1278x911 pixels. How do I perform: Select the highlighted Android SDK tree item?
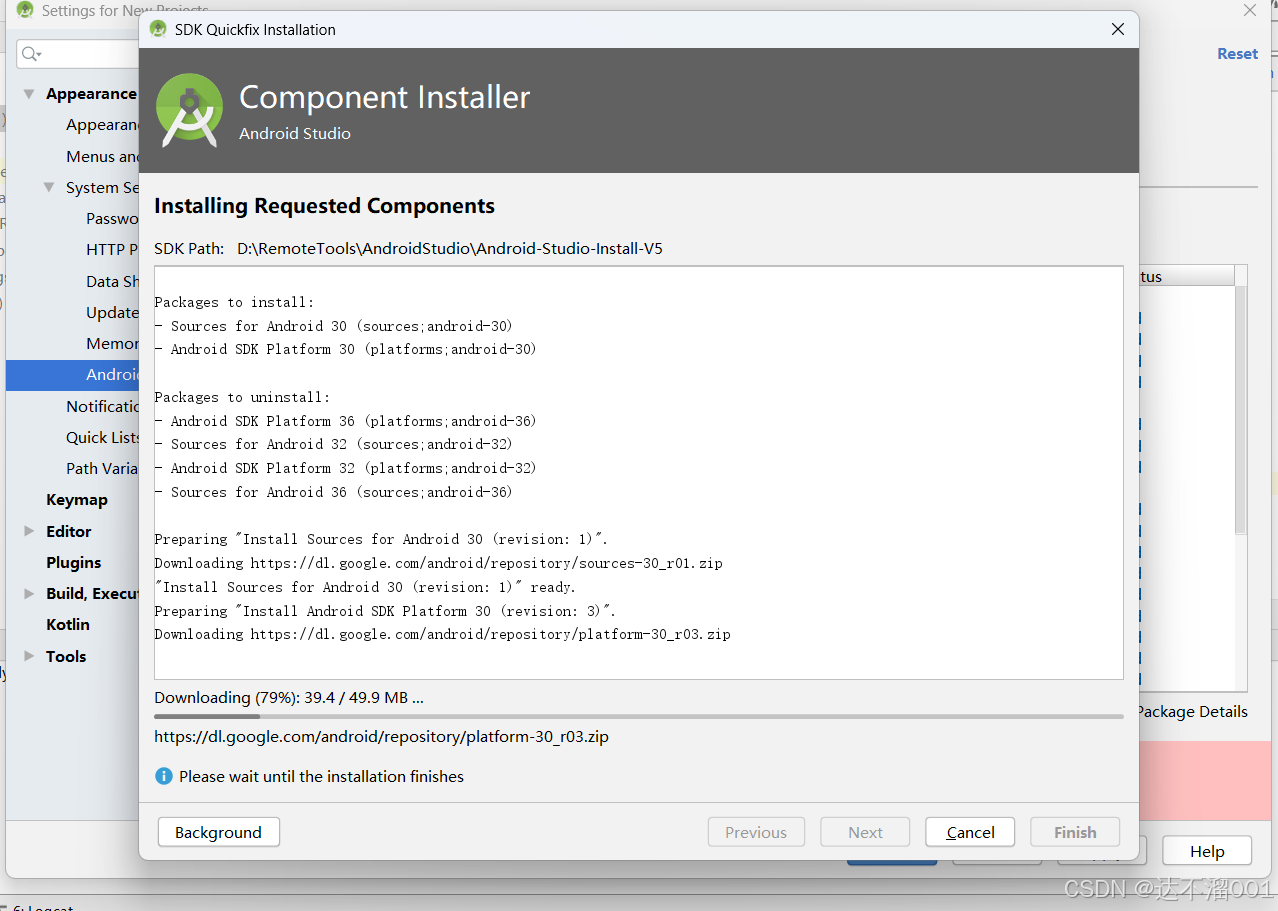[x=72, y=375]
